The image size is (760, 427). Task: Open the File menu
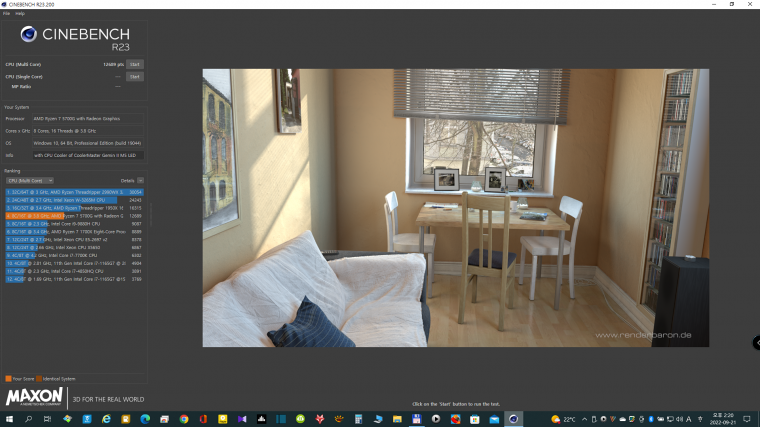pyautogui.click(x=6, y=14)
